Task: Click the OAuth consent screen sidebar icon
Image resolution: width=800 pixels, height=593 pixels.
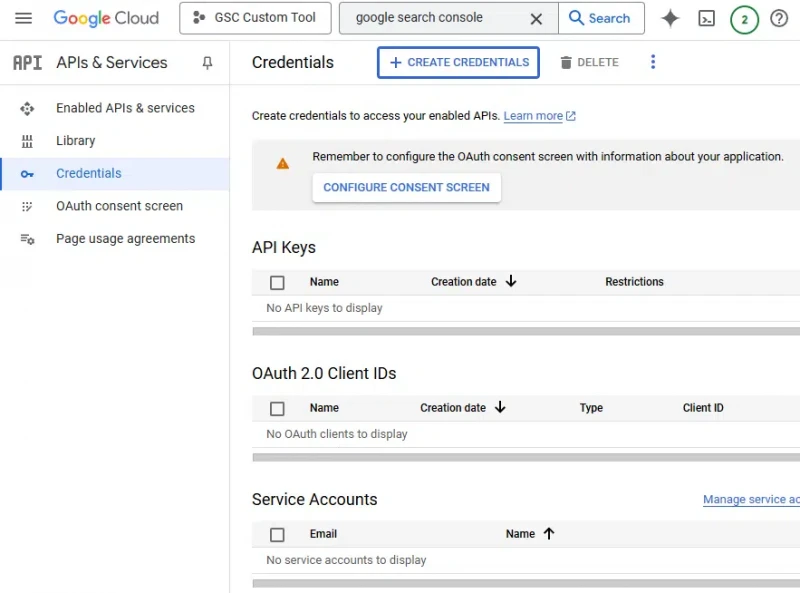Action: click(27, 207)
